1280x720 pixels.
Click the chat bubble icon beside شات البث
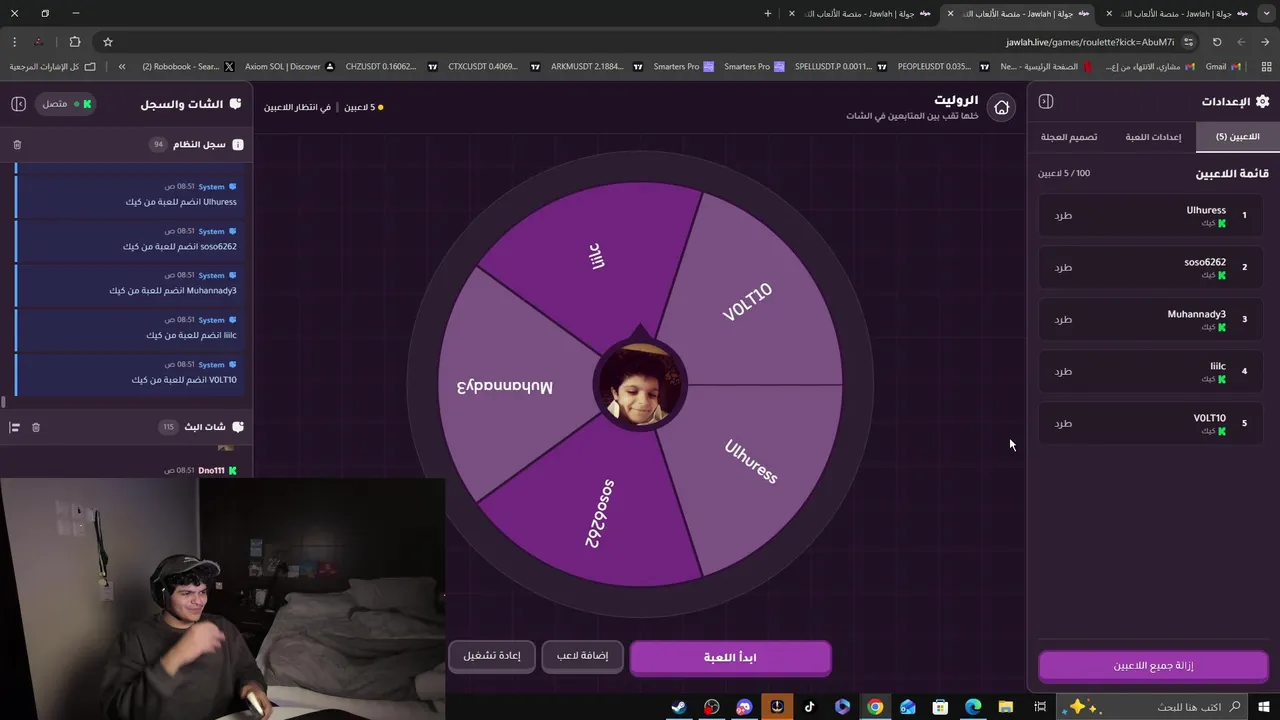pos(237,427)
